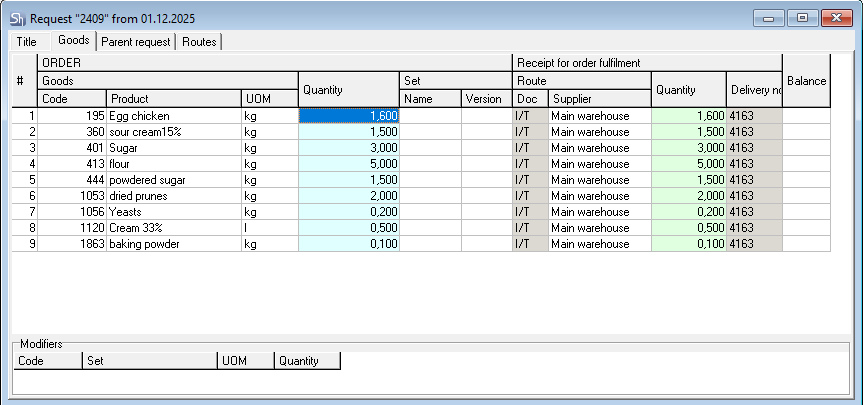The width and height of the screenshot is (863, 405).
Task: Activate the Goods tab
Action: pos(73,40)
